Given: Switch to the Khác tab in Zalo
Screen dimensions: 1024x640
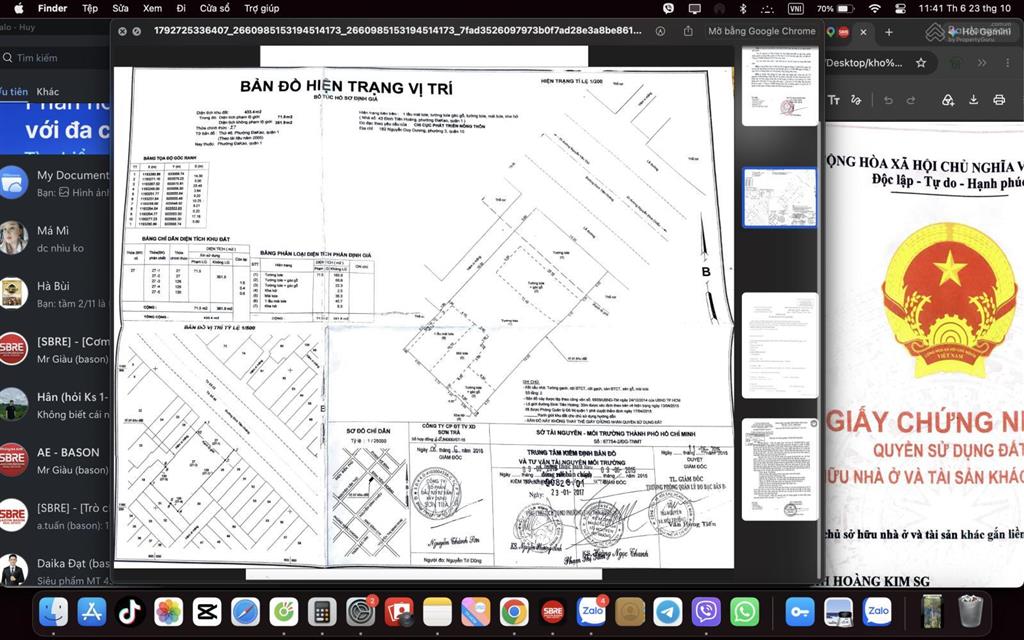Looking at the screenshot, I should [x=48, y=91].
